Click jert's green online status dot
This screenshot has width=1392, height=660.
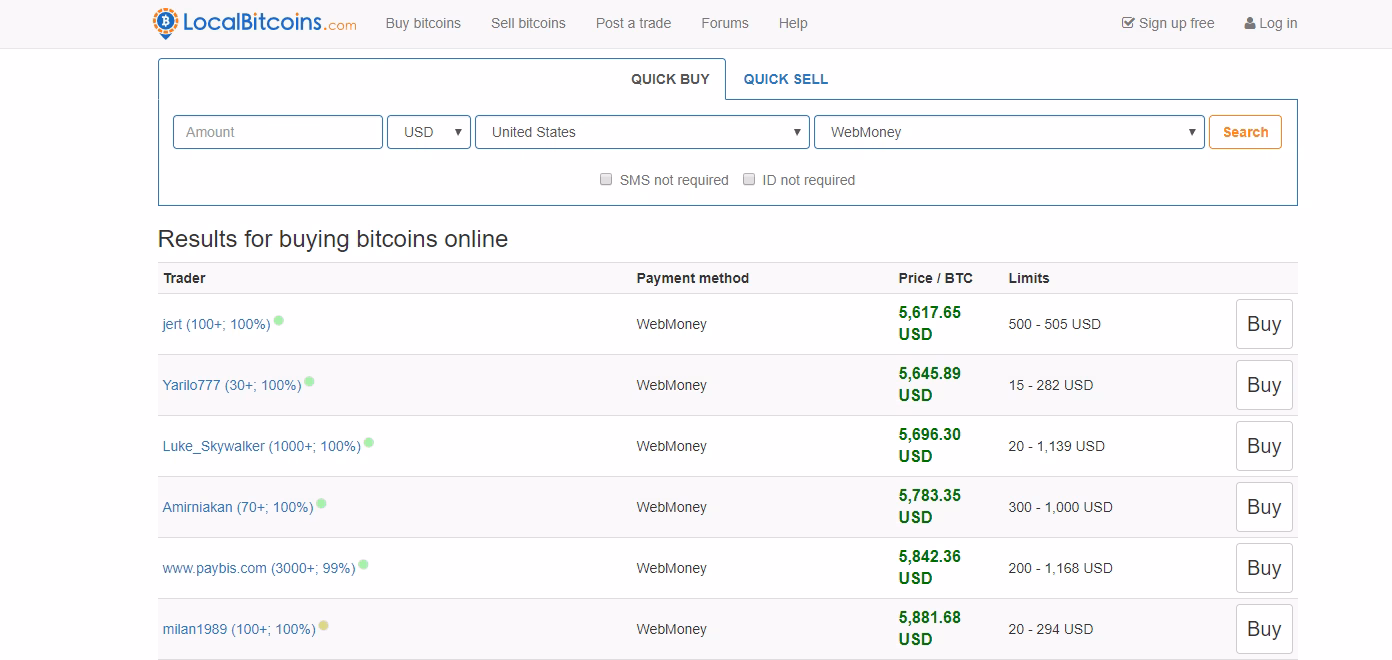(x=279, y=321)
